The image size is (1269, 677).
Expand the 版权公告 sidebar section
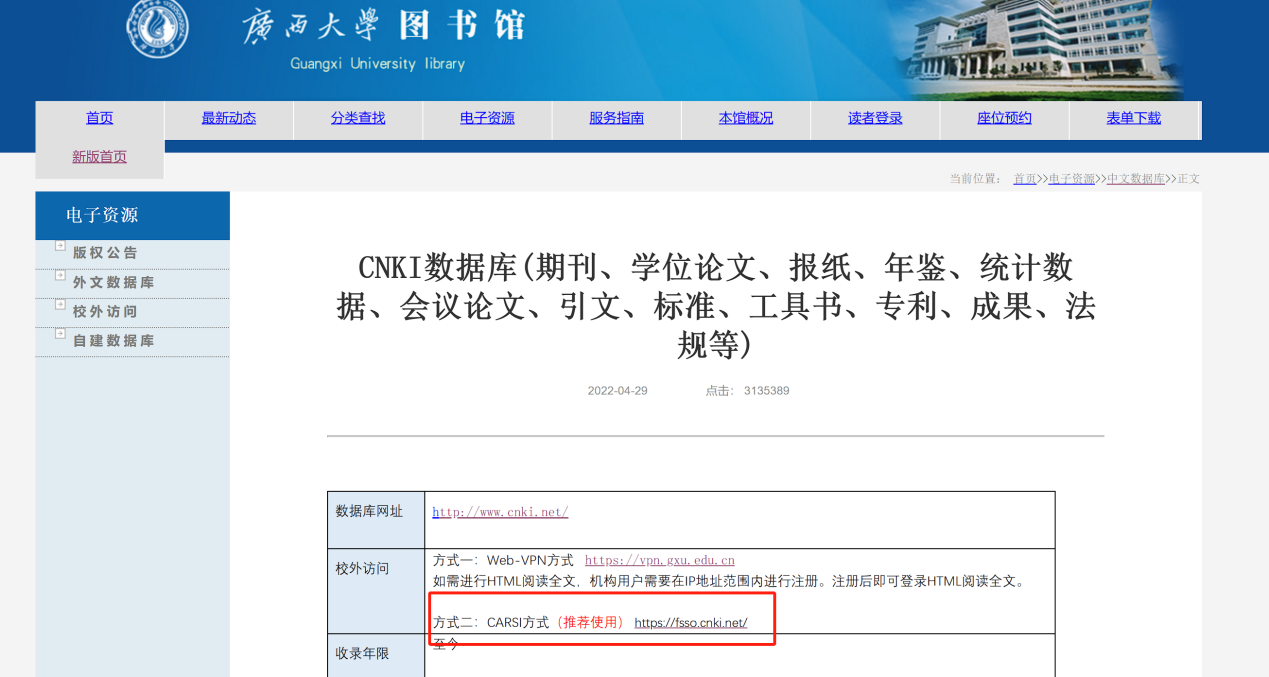(x=61, y=246)
